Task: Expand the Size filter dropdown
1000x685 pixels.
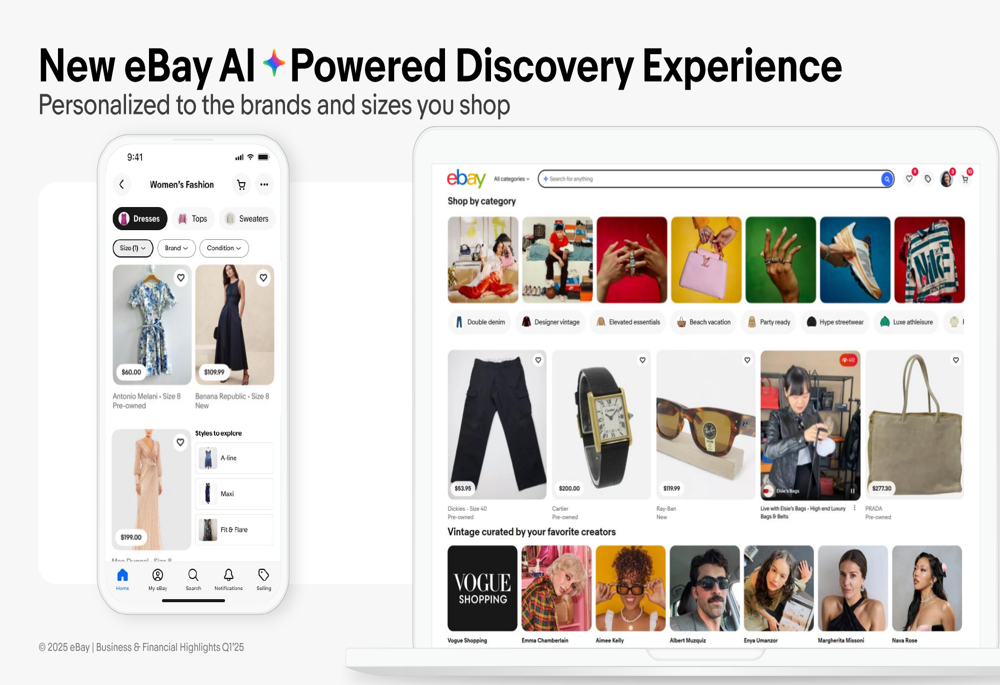Action: tap(133, 248)
